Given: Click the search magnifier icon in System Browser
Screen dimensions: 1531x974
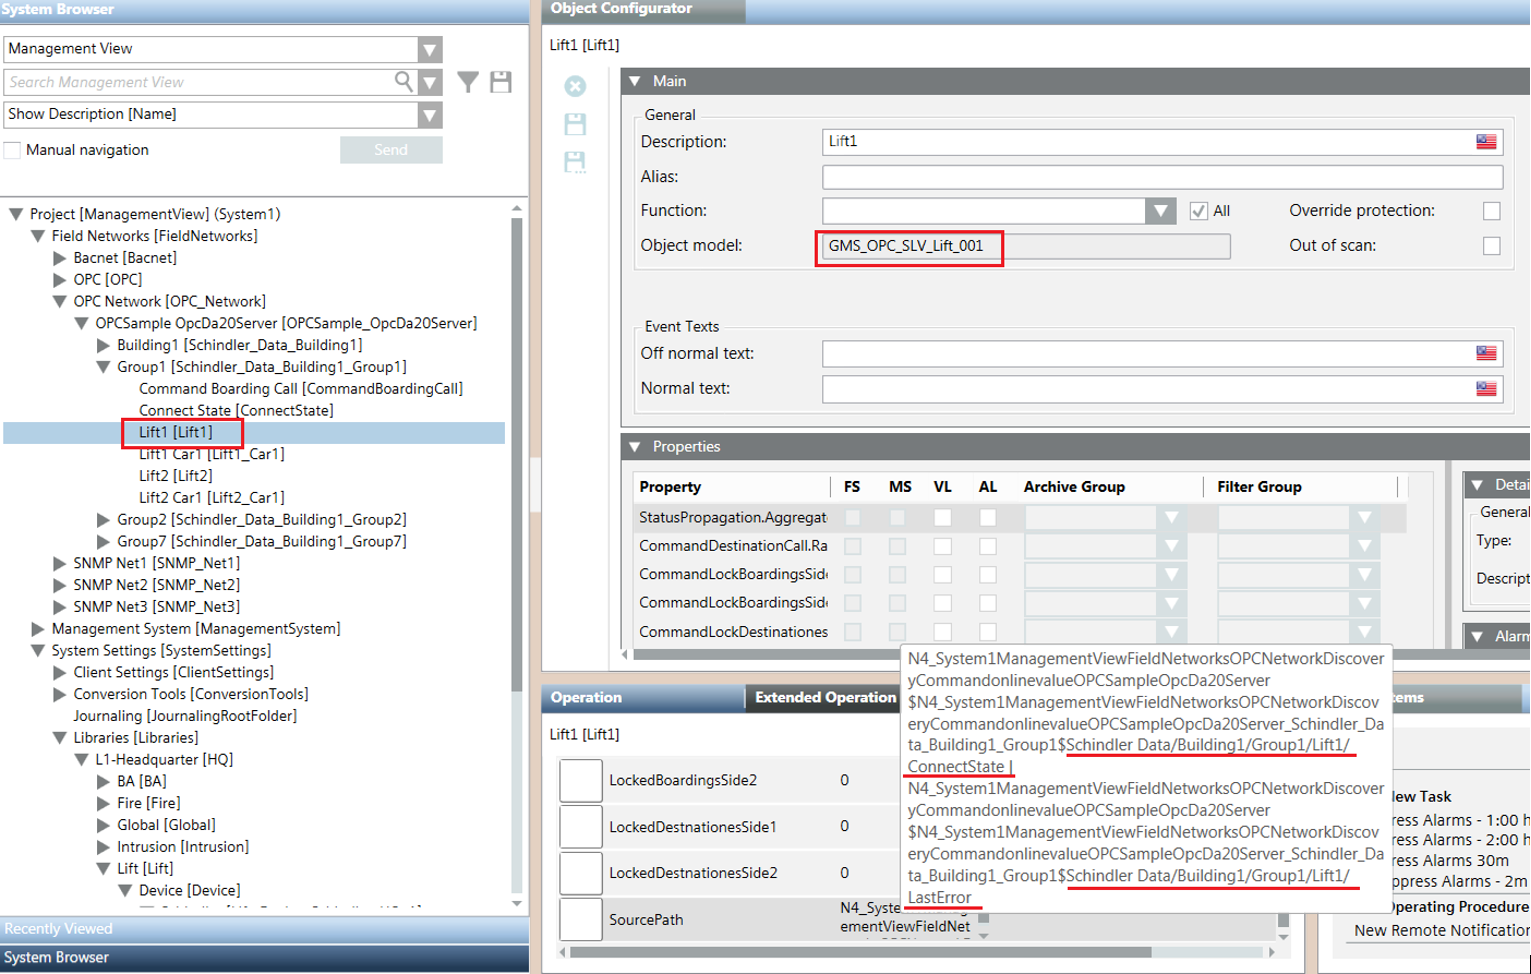Looking at the screenshot, I should pyautogui.click(x=403, y=81).
